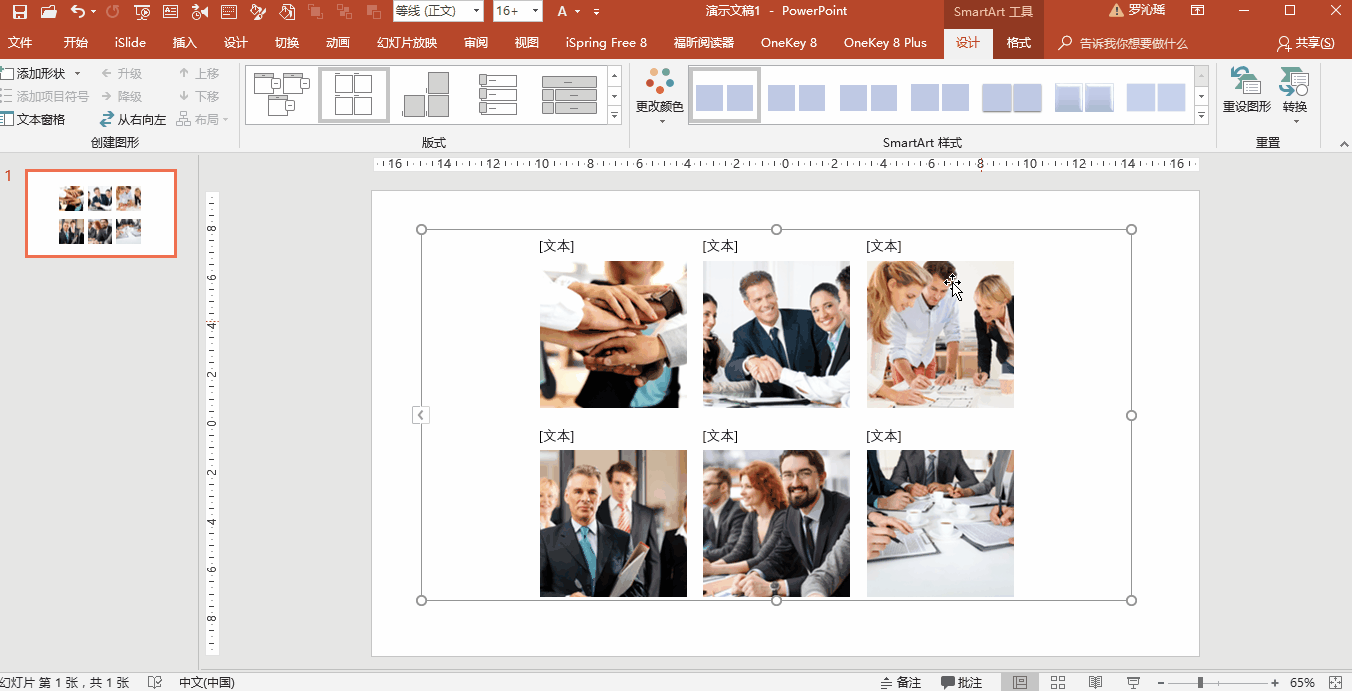
Task: Switch to iSlide tab
Action: tap(130, 43)
